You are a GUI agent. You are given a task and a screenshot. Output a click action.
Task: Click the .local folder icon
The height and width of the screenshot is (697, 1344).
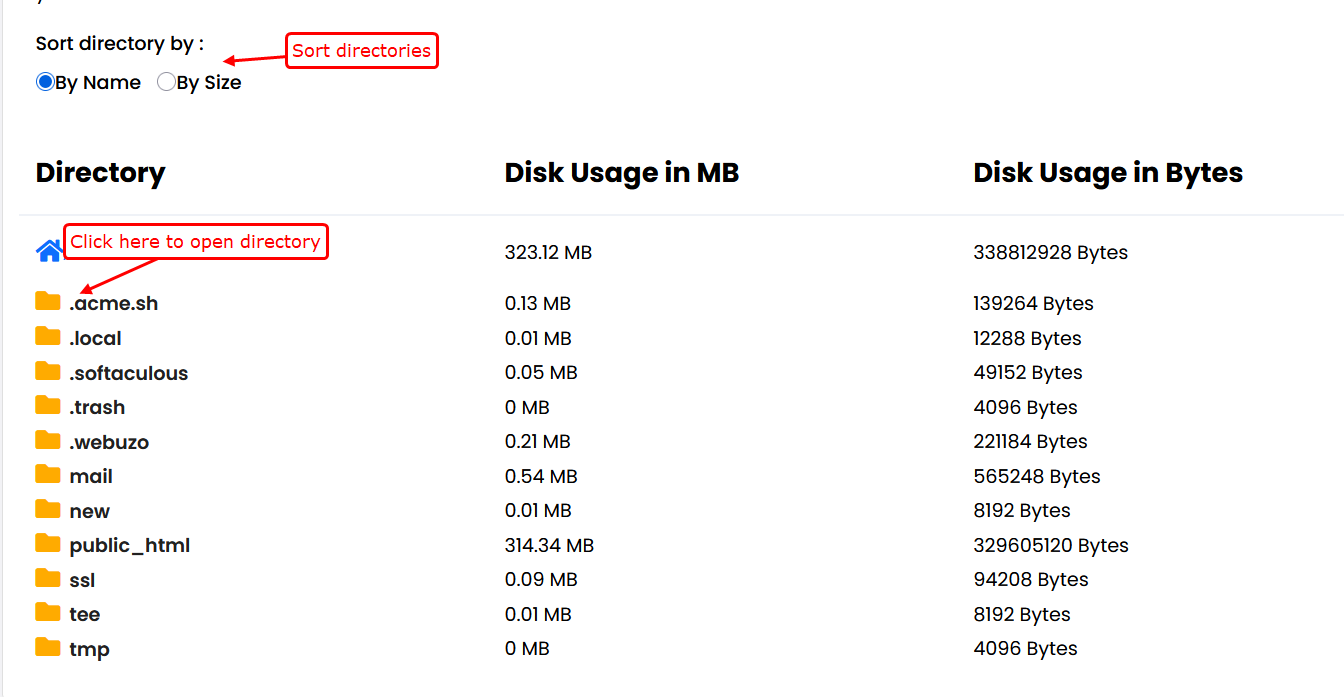[48, 337]
